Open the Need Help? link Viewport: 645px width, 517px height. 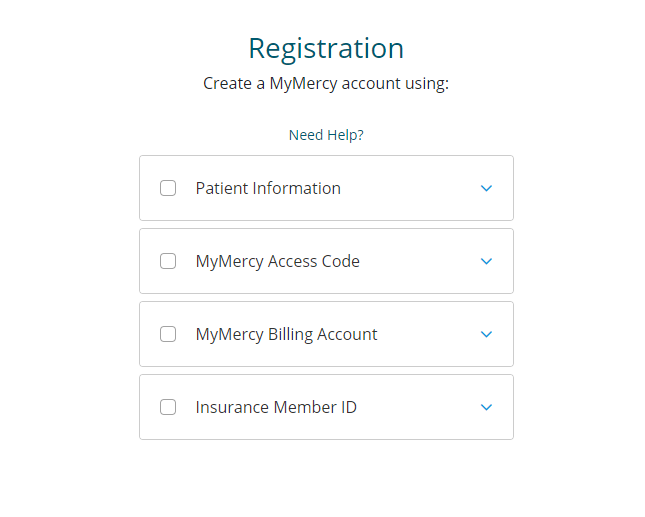tap(326, 135)
